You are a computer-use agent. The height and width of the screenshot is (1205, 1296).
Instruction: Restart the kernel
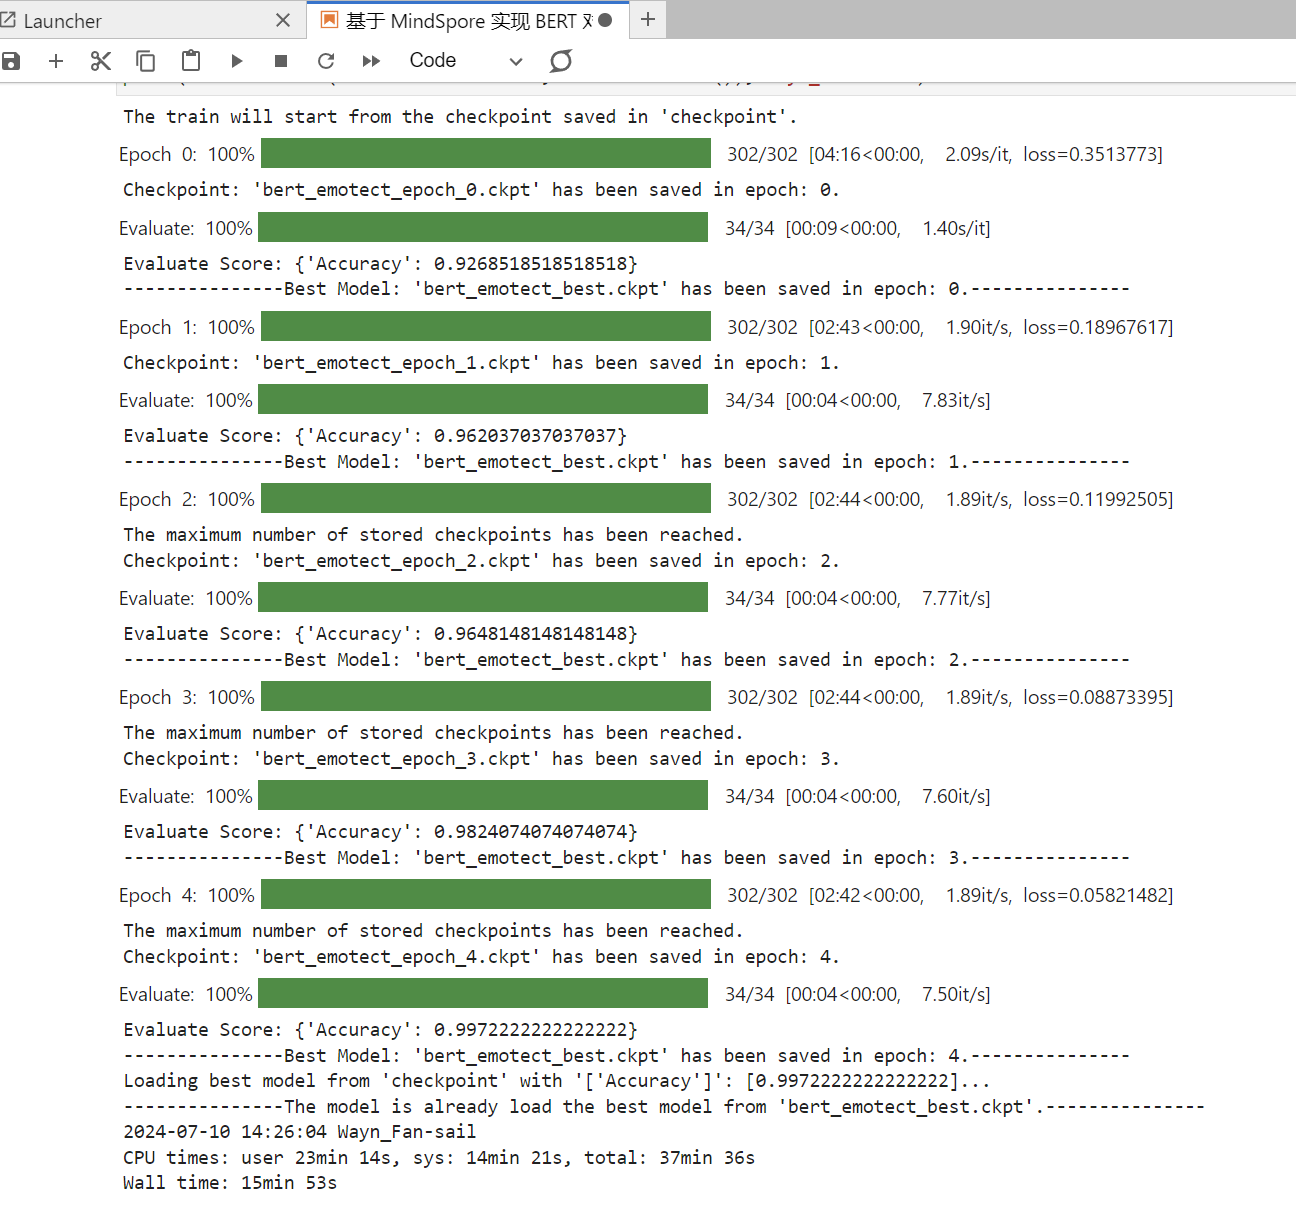pyautogui.click(x=326, y=61)
